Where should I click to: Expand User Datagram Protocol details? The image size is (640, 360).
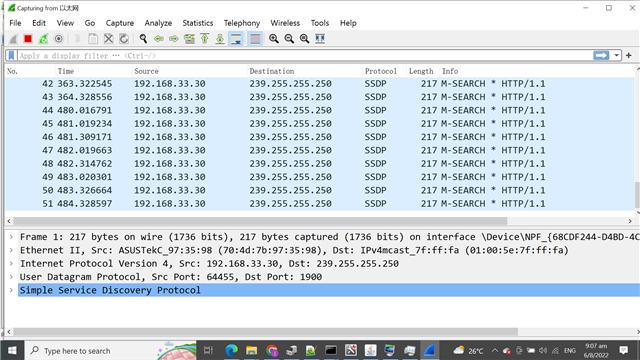[11, 277]
